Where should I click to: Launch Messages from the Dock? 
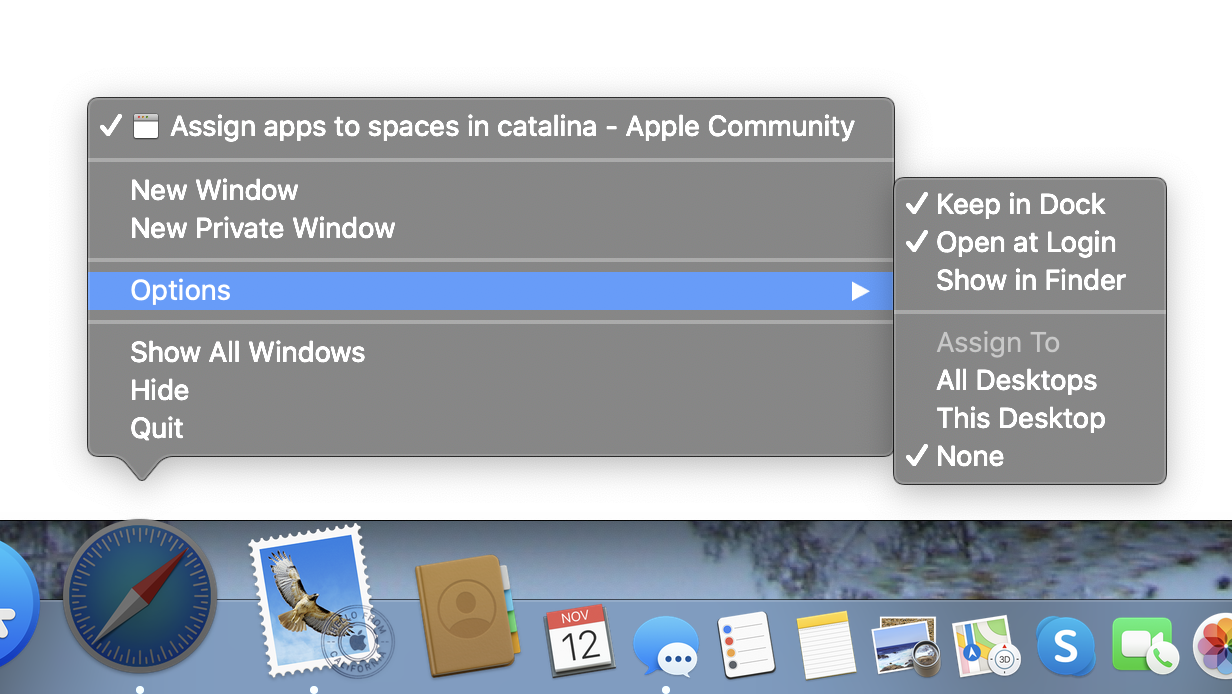pos(667,647)
